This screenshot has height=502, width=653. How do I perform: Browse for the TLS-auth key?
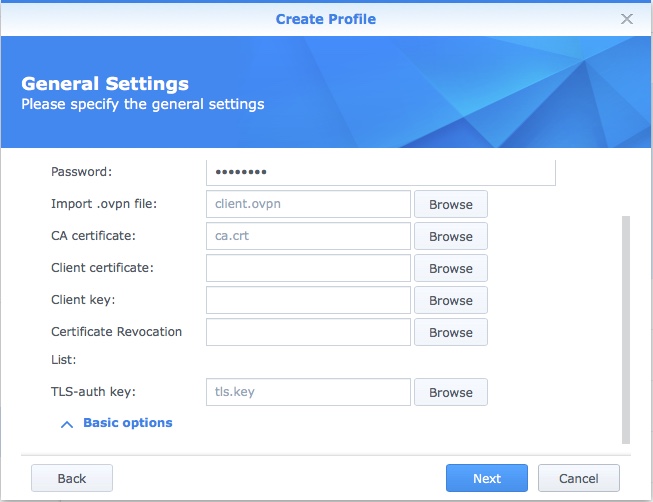450,392
